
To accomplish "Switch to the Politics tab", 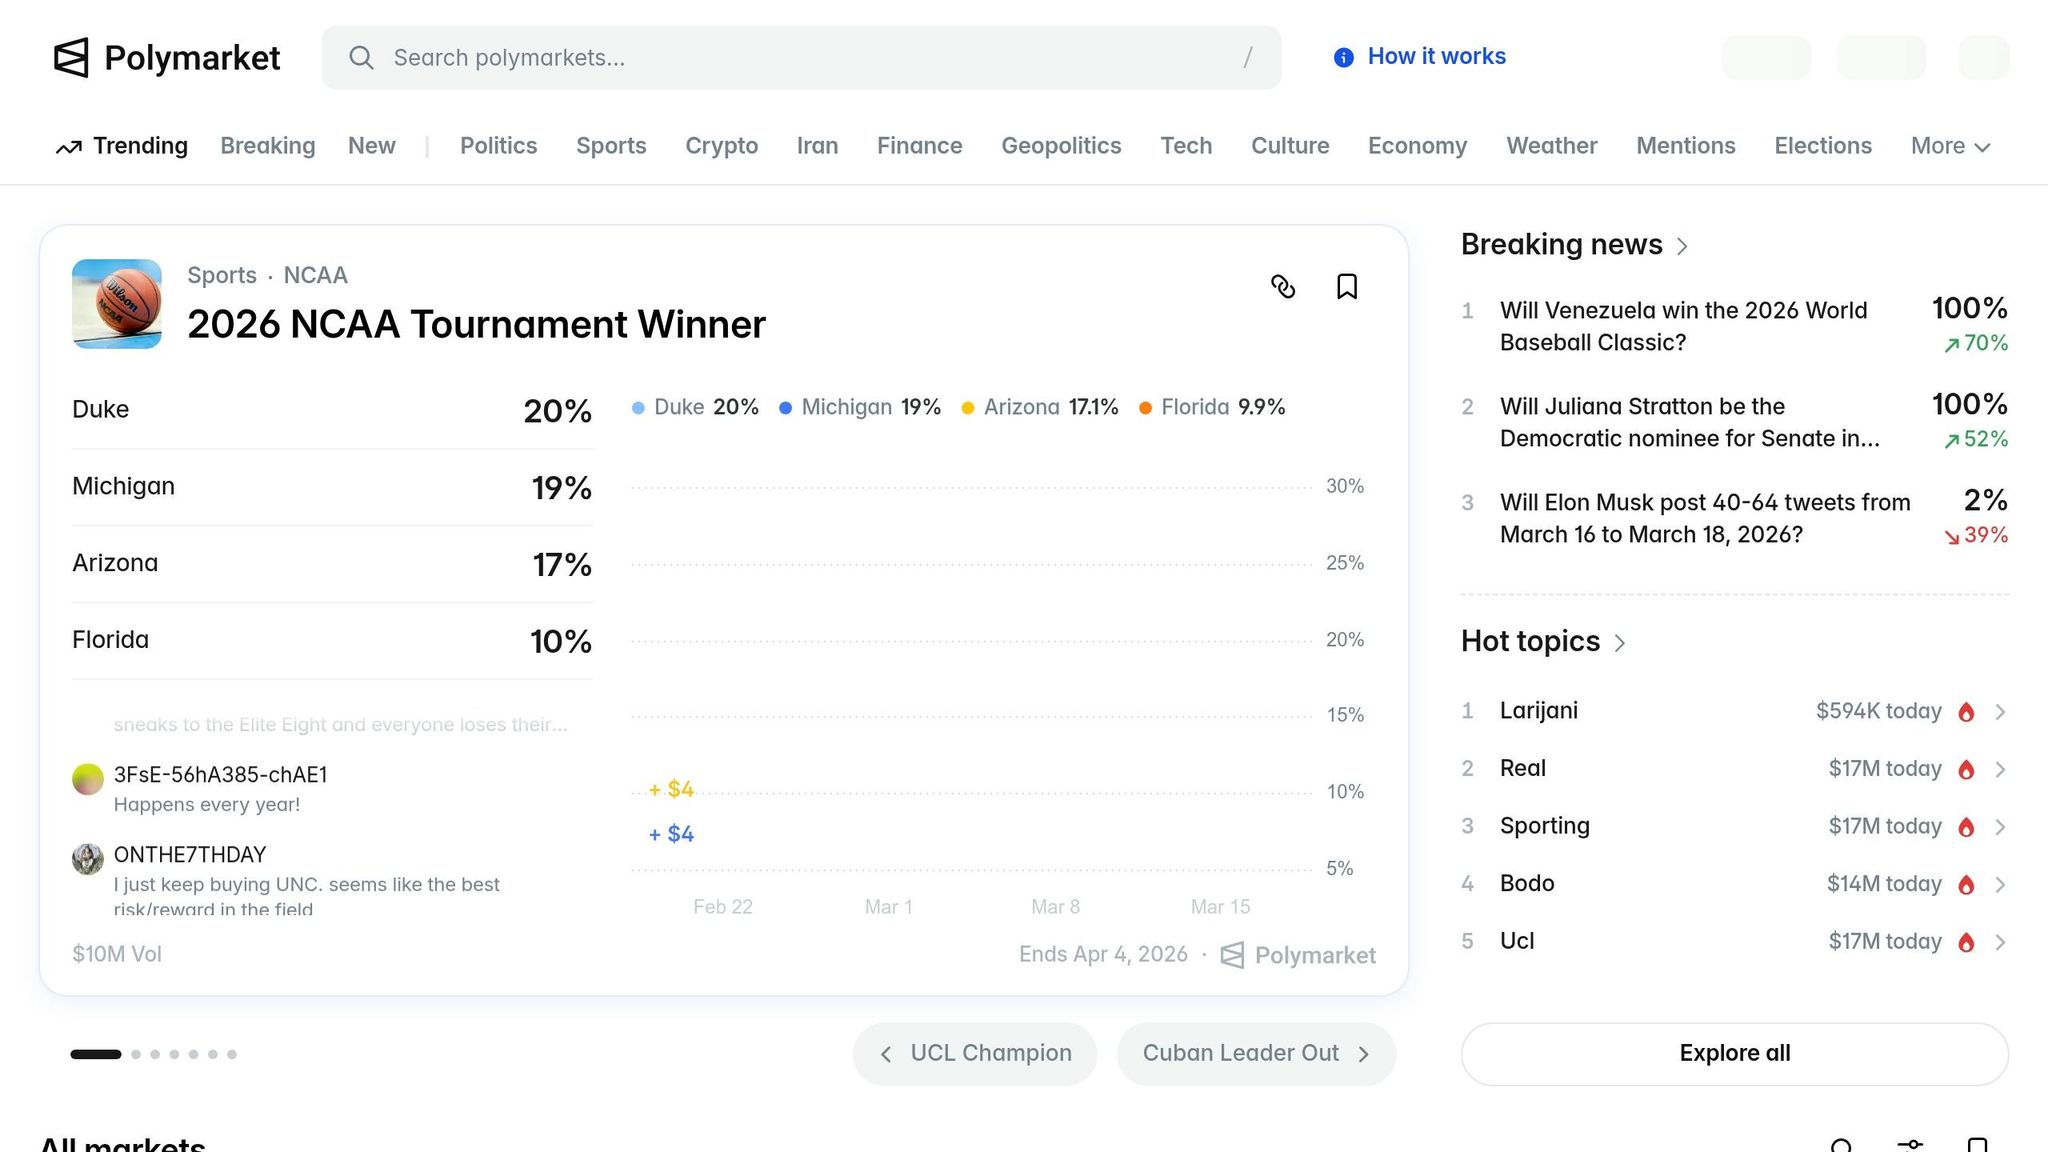I will click(x=498, y=146).
